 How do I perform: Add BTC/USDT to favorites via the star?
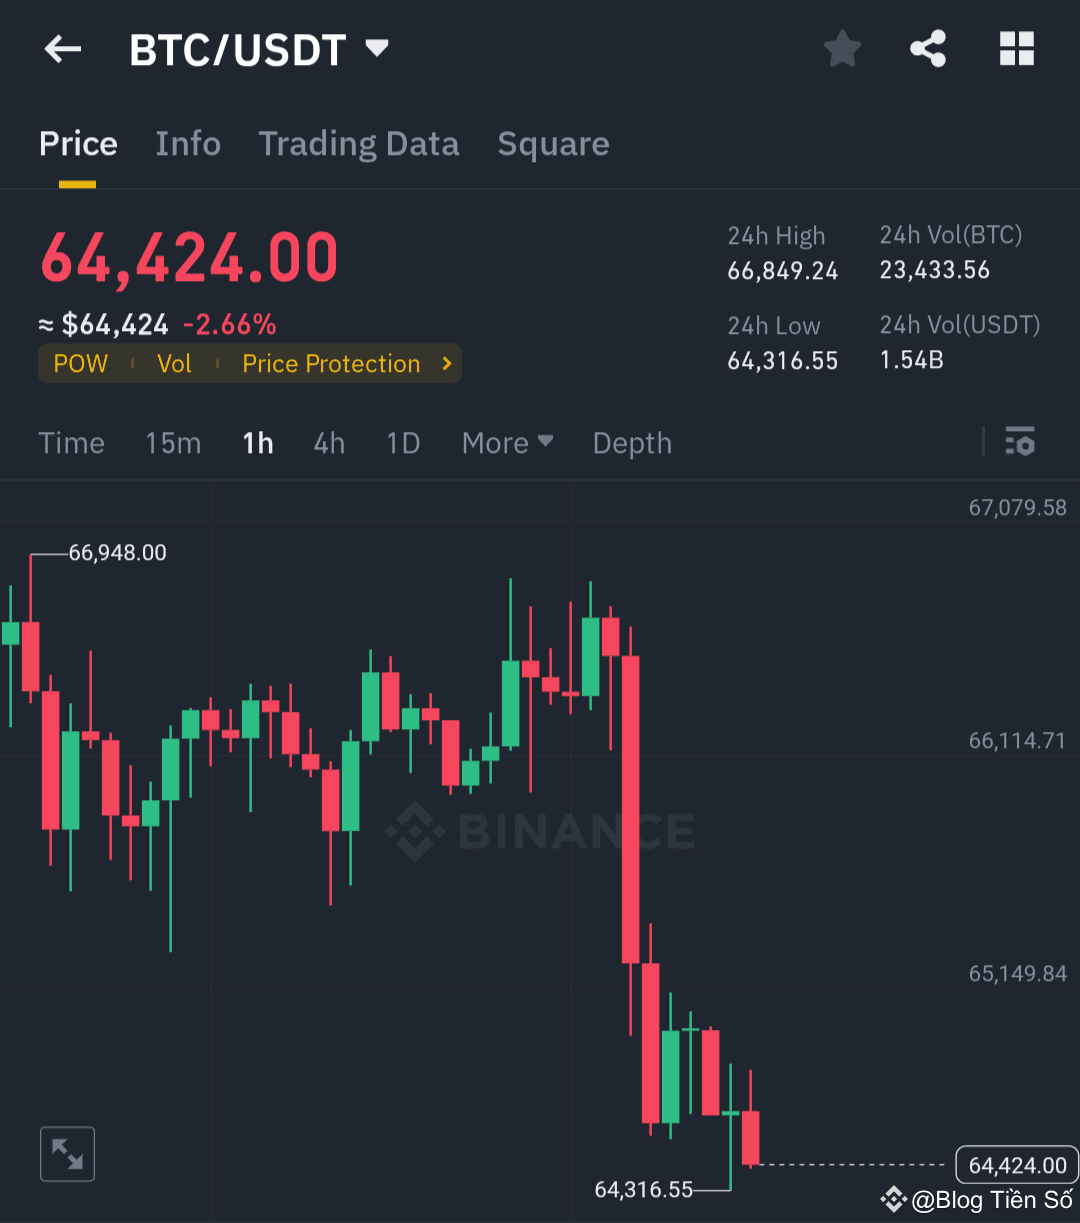coord(842,48)
